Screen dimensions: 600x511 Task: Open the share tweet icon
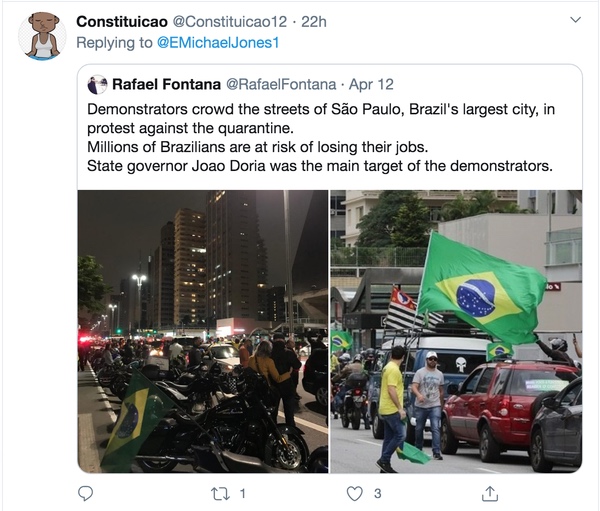[x=490, y=493]
